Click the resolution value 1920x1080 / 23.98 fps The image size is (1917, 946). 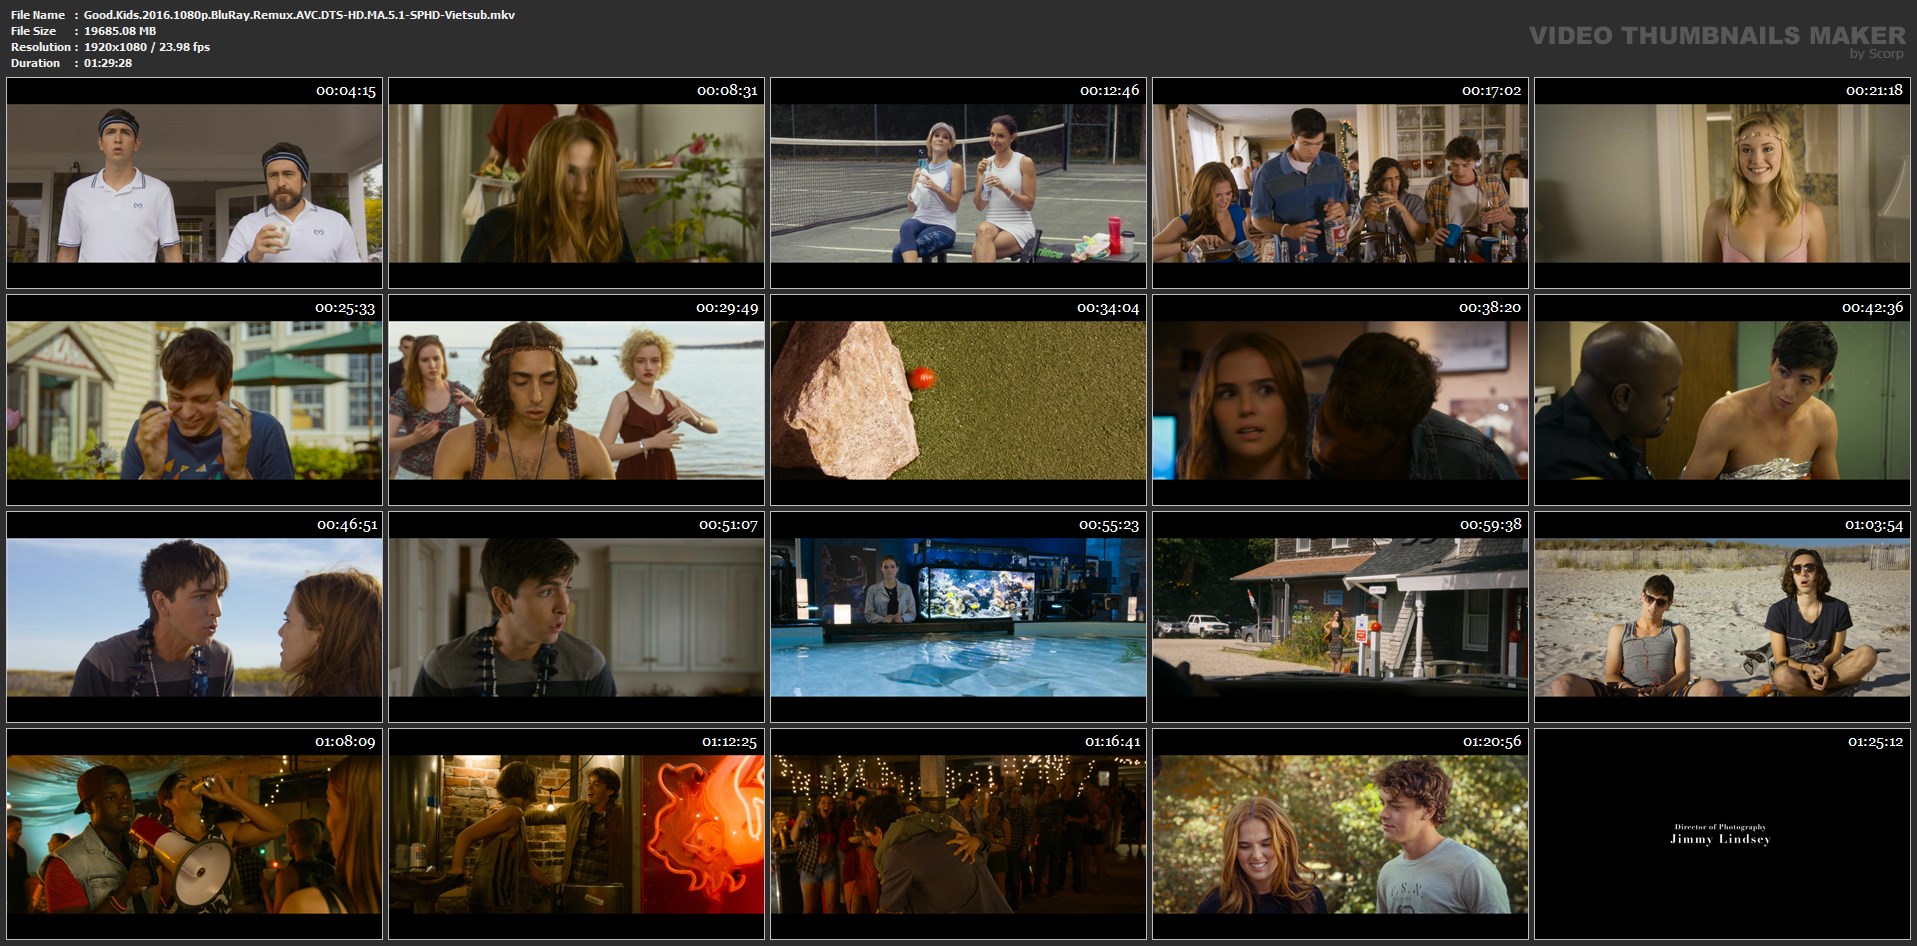click(147, 47)
